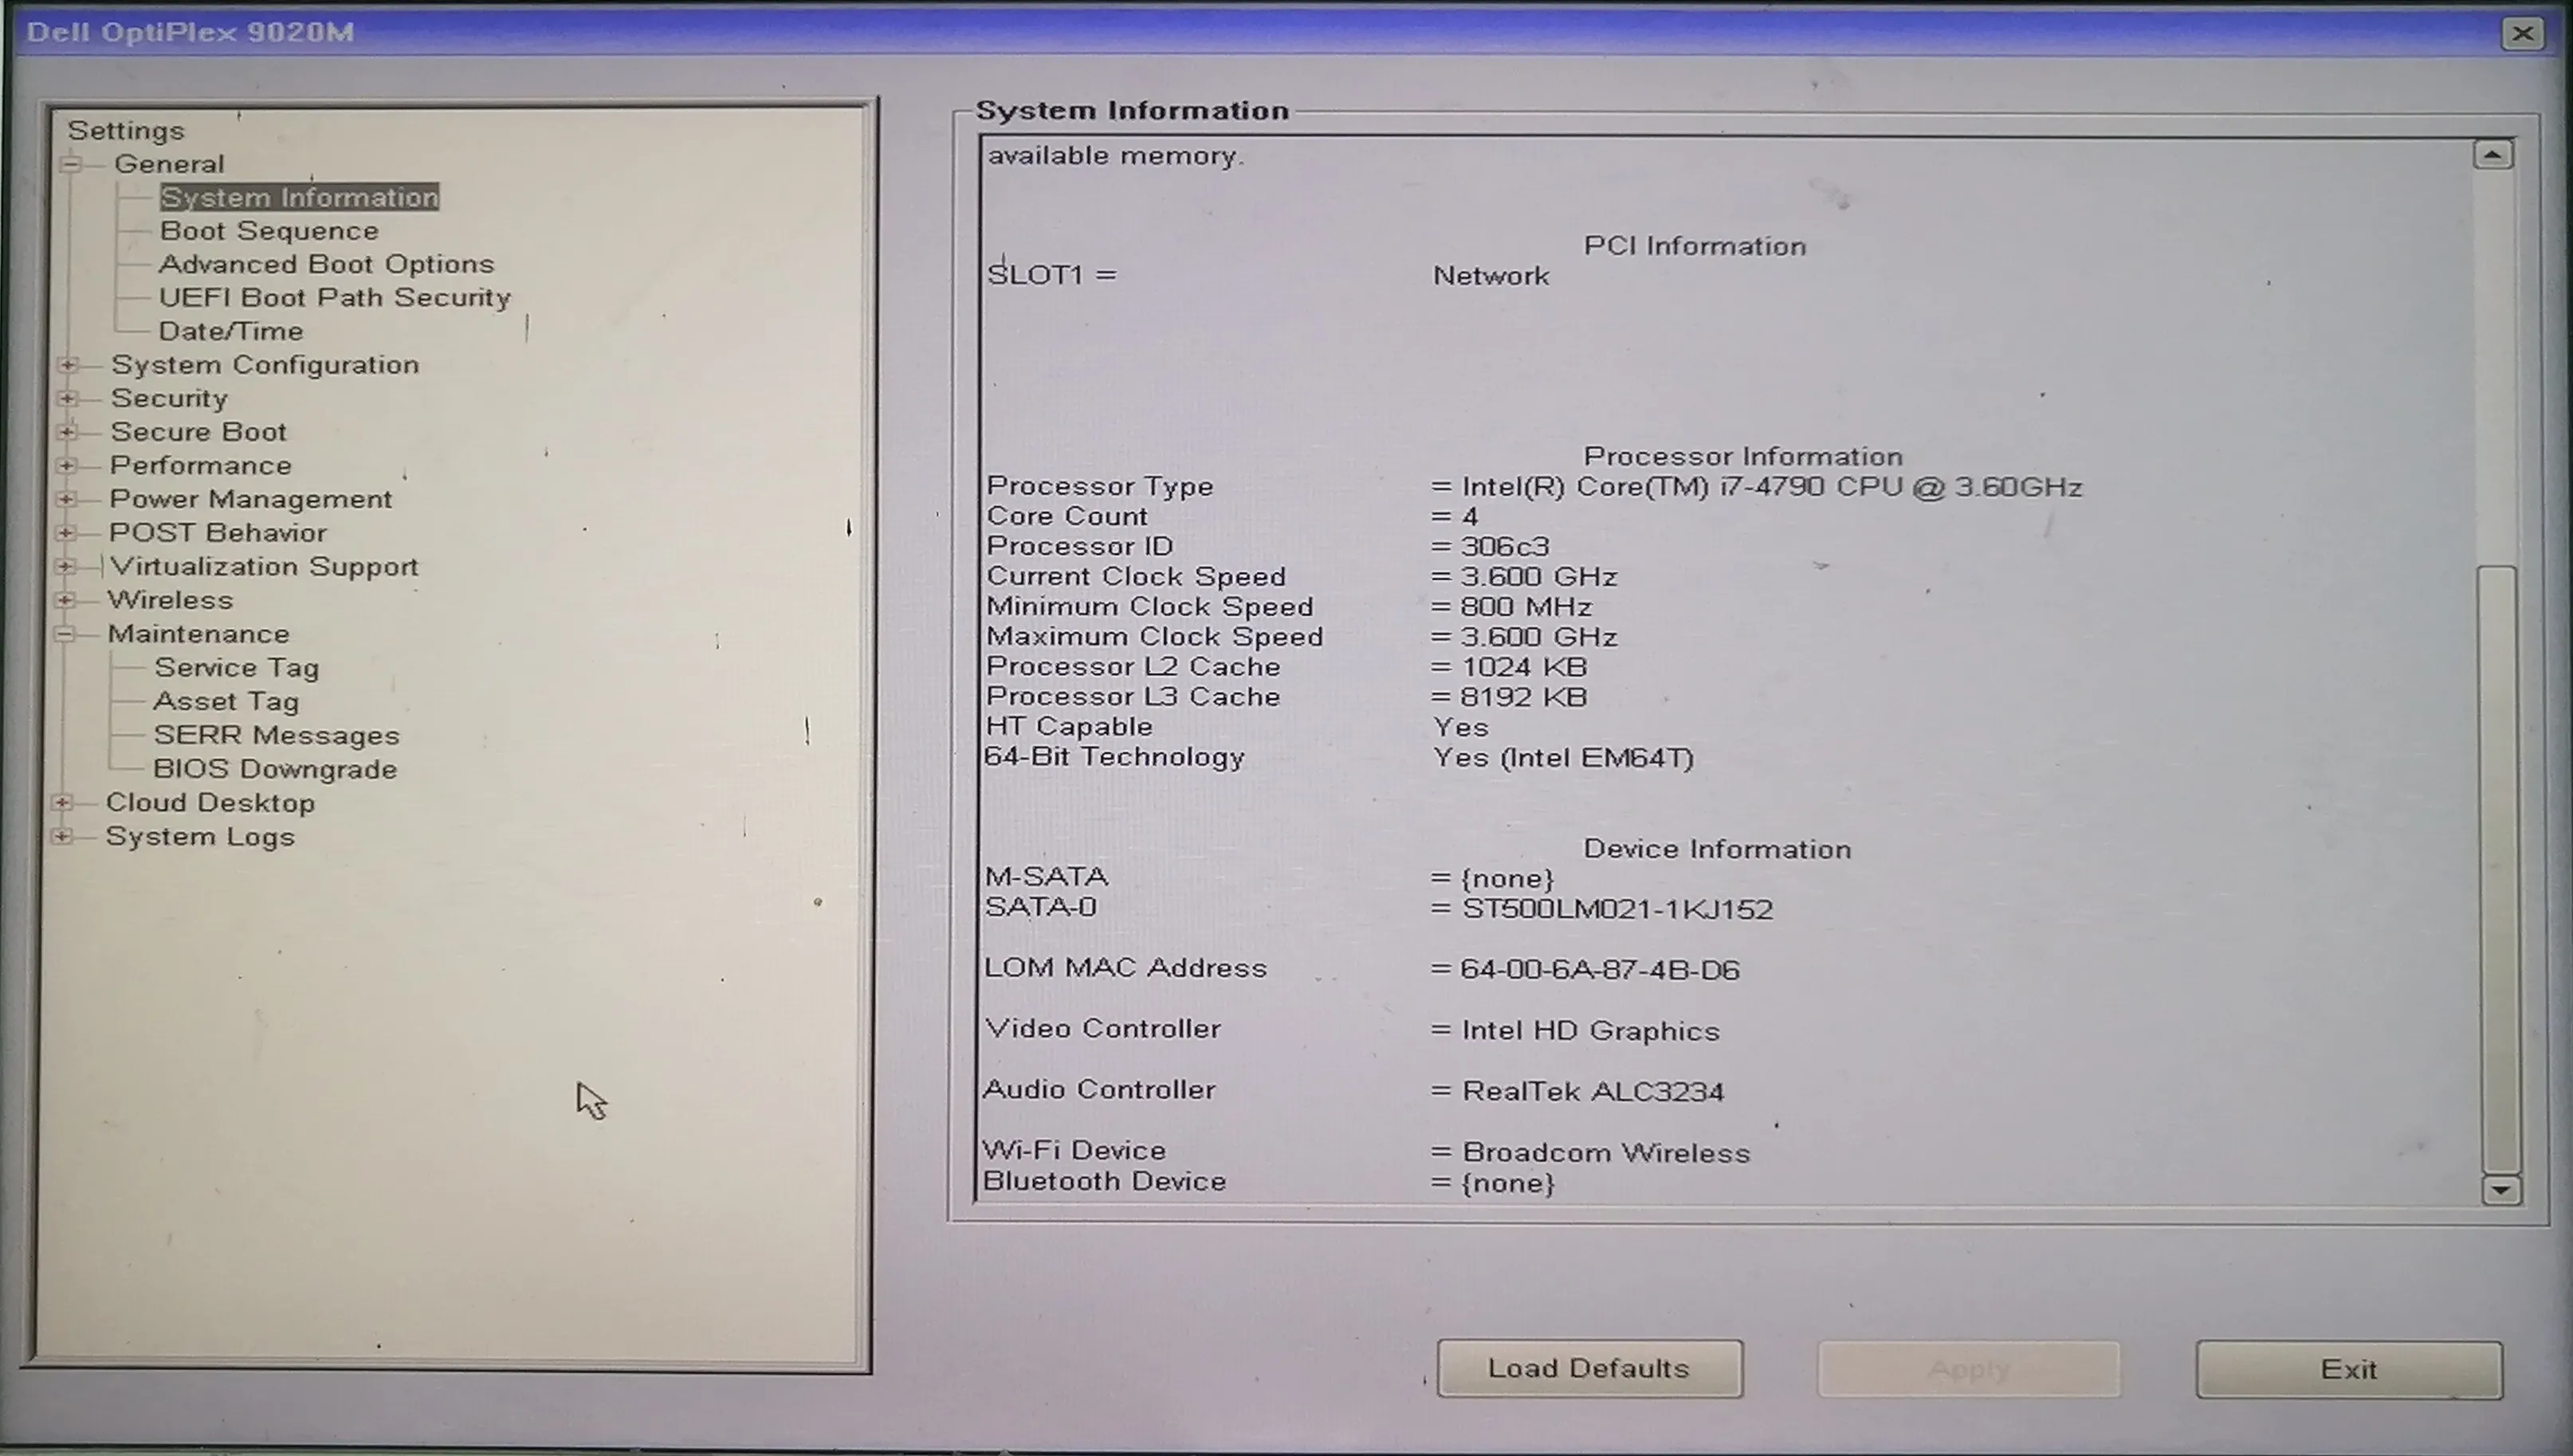Expand the Performance tree node
Screen dimensions: 2573x1456
pos(67,466)
